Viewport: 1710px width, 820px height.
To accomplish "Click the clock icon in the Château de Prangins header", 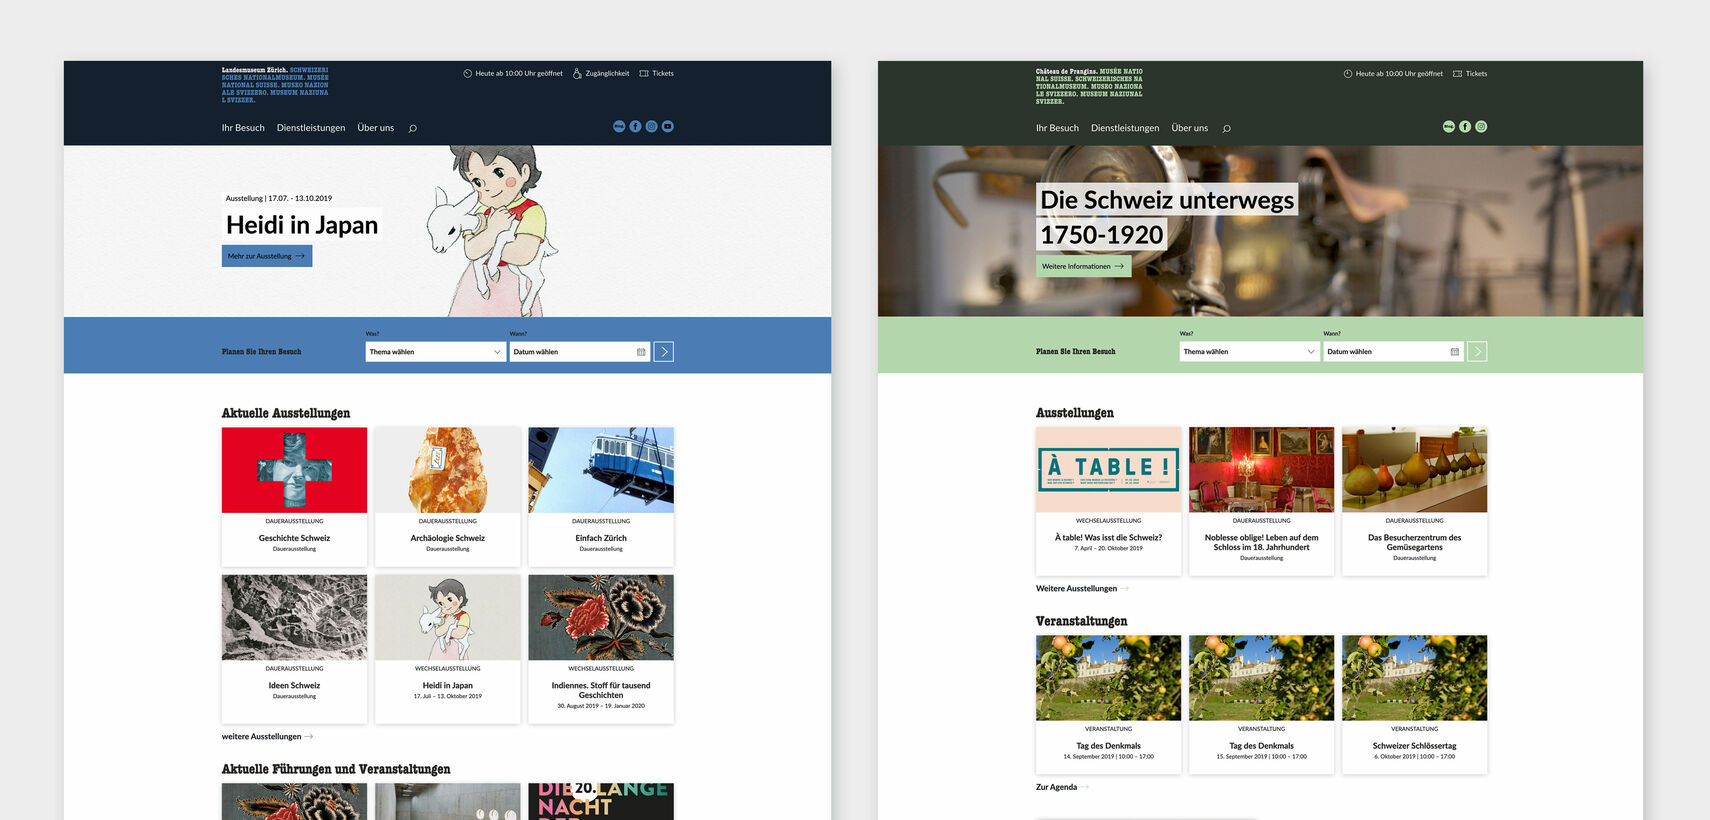I will pos(1347,73).
